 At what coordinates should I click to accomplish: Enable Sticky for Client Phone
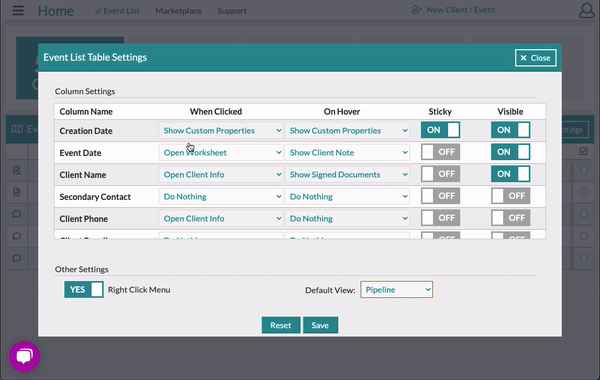[440, 218]
